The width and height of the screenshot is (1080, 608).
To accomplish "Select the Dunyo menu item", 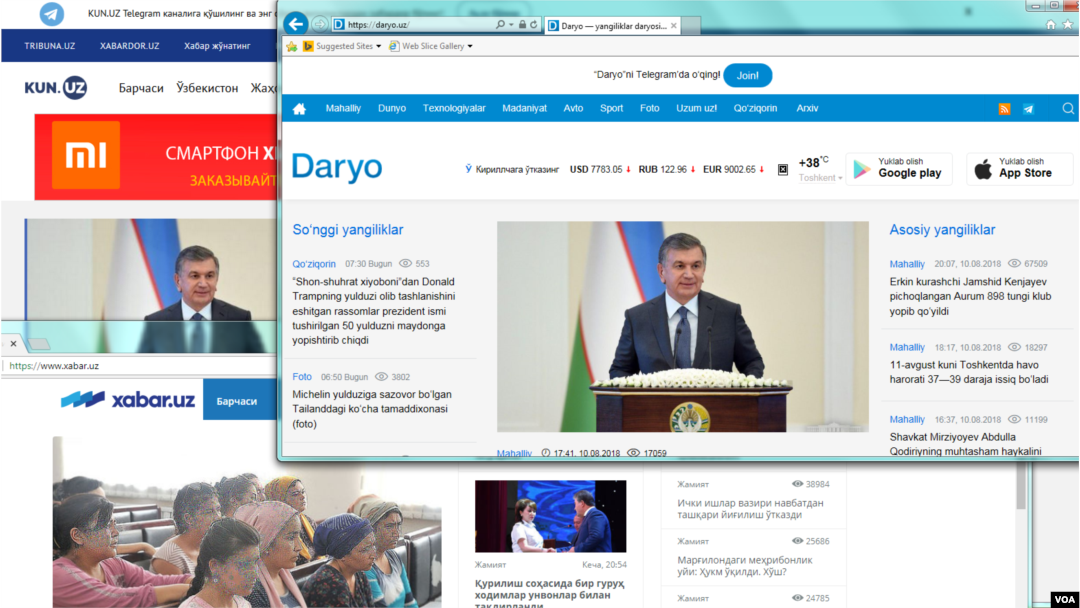I will point(392,108).
